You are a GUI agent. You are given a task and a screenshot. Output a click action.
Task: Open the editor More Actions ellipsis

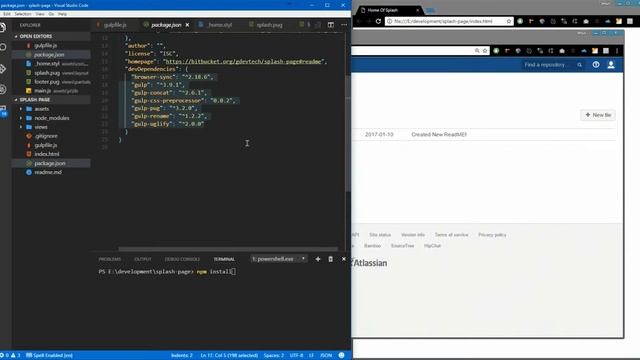pyautogui.click(x=344, y=25)
